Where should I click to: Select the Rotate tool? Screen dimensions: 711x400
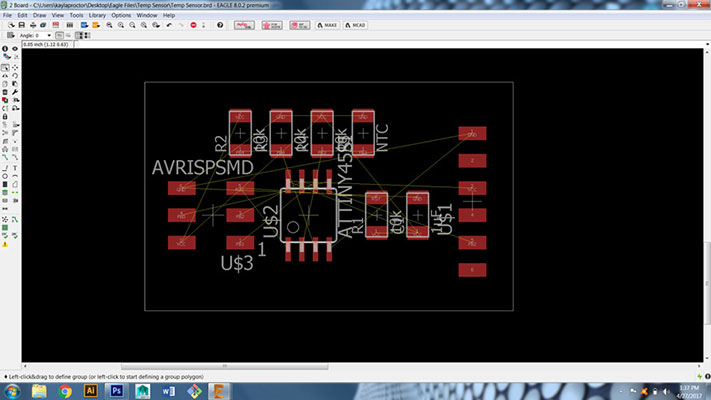click(15, 76)
